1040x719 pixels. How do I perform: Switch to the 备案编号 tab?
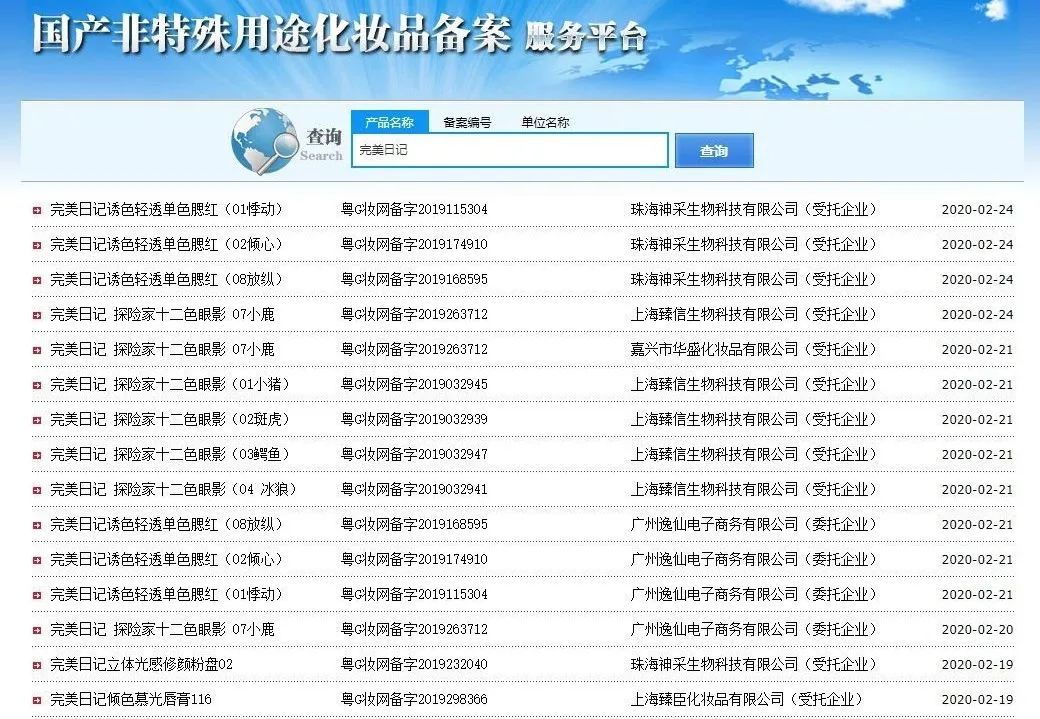(x=467, y=122)
